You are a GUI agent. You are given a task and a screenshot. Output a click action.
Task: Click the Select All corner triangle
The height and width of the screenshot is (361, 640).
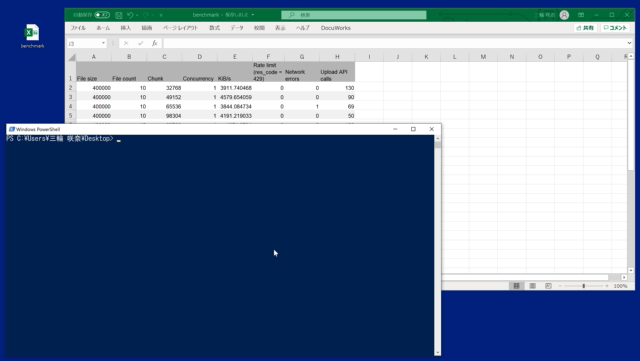pyautogui.click(x=71, y=57)
